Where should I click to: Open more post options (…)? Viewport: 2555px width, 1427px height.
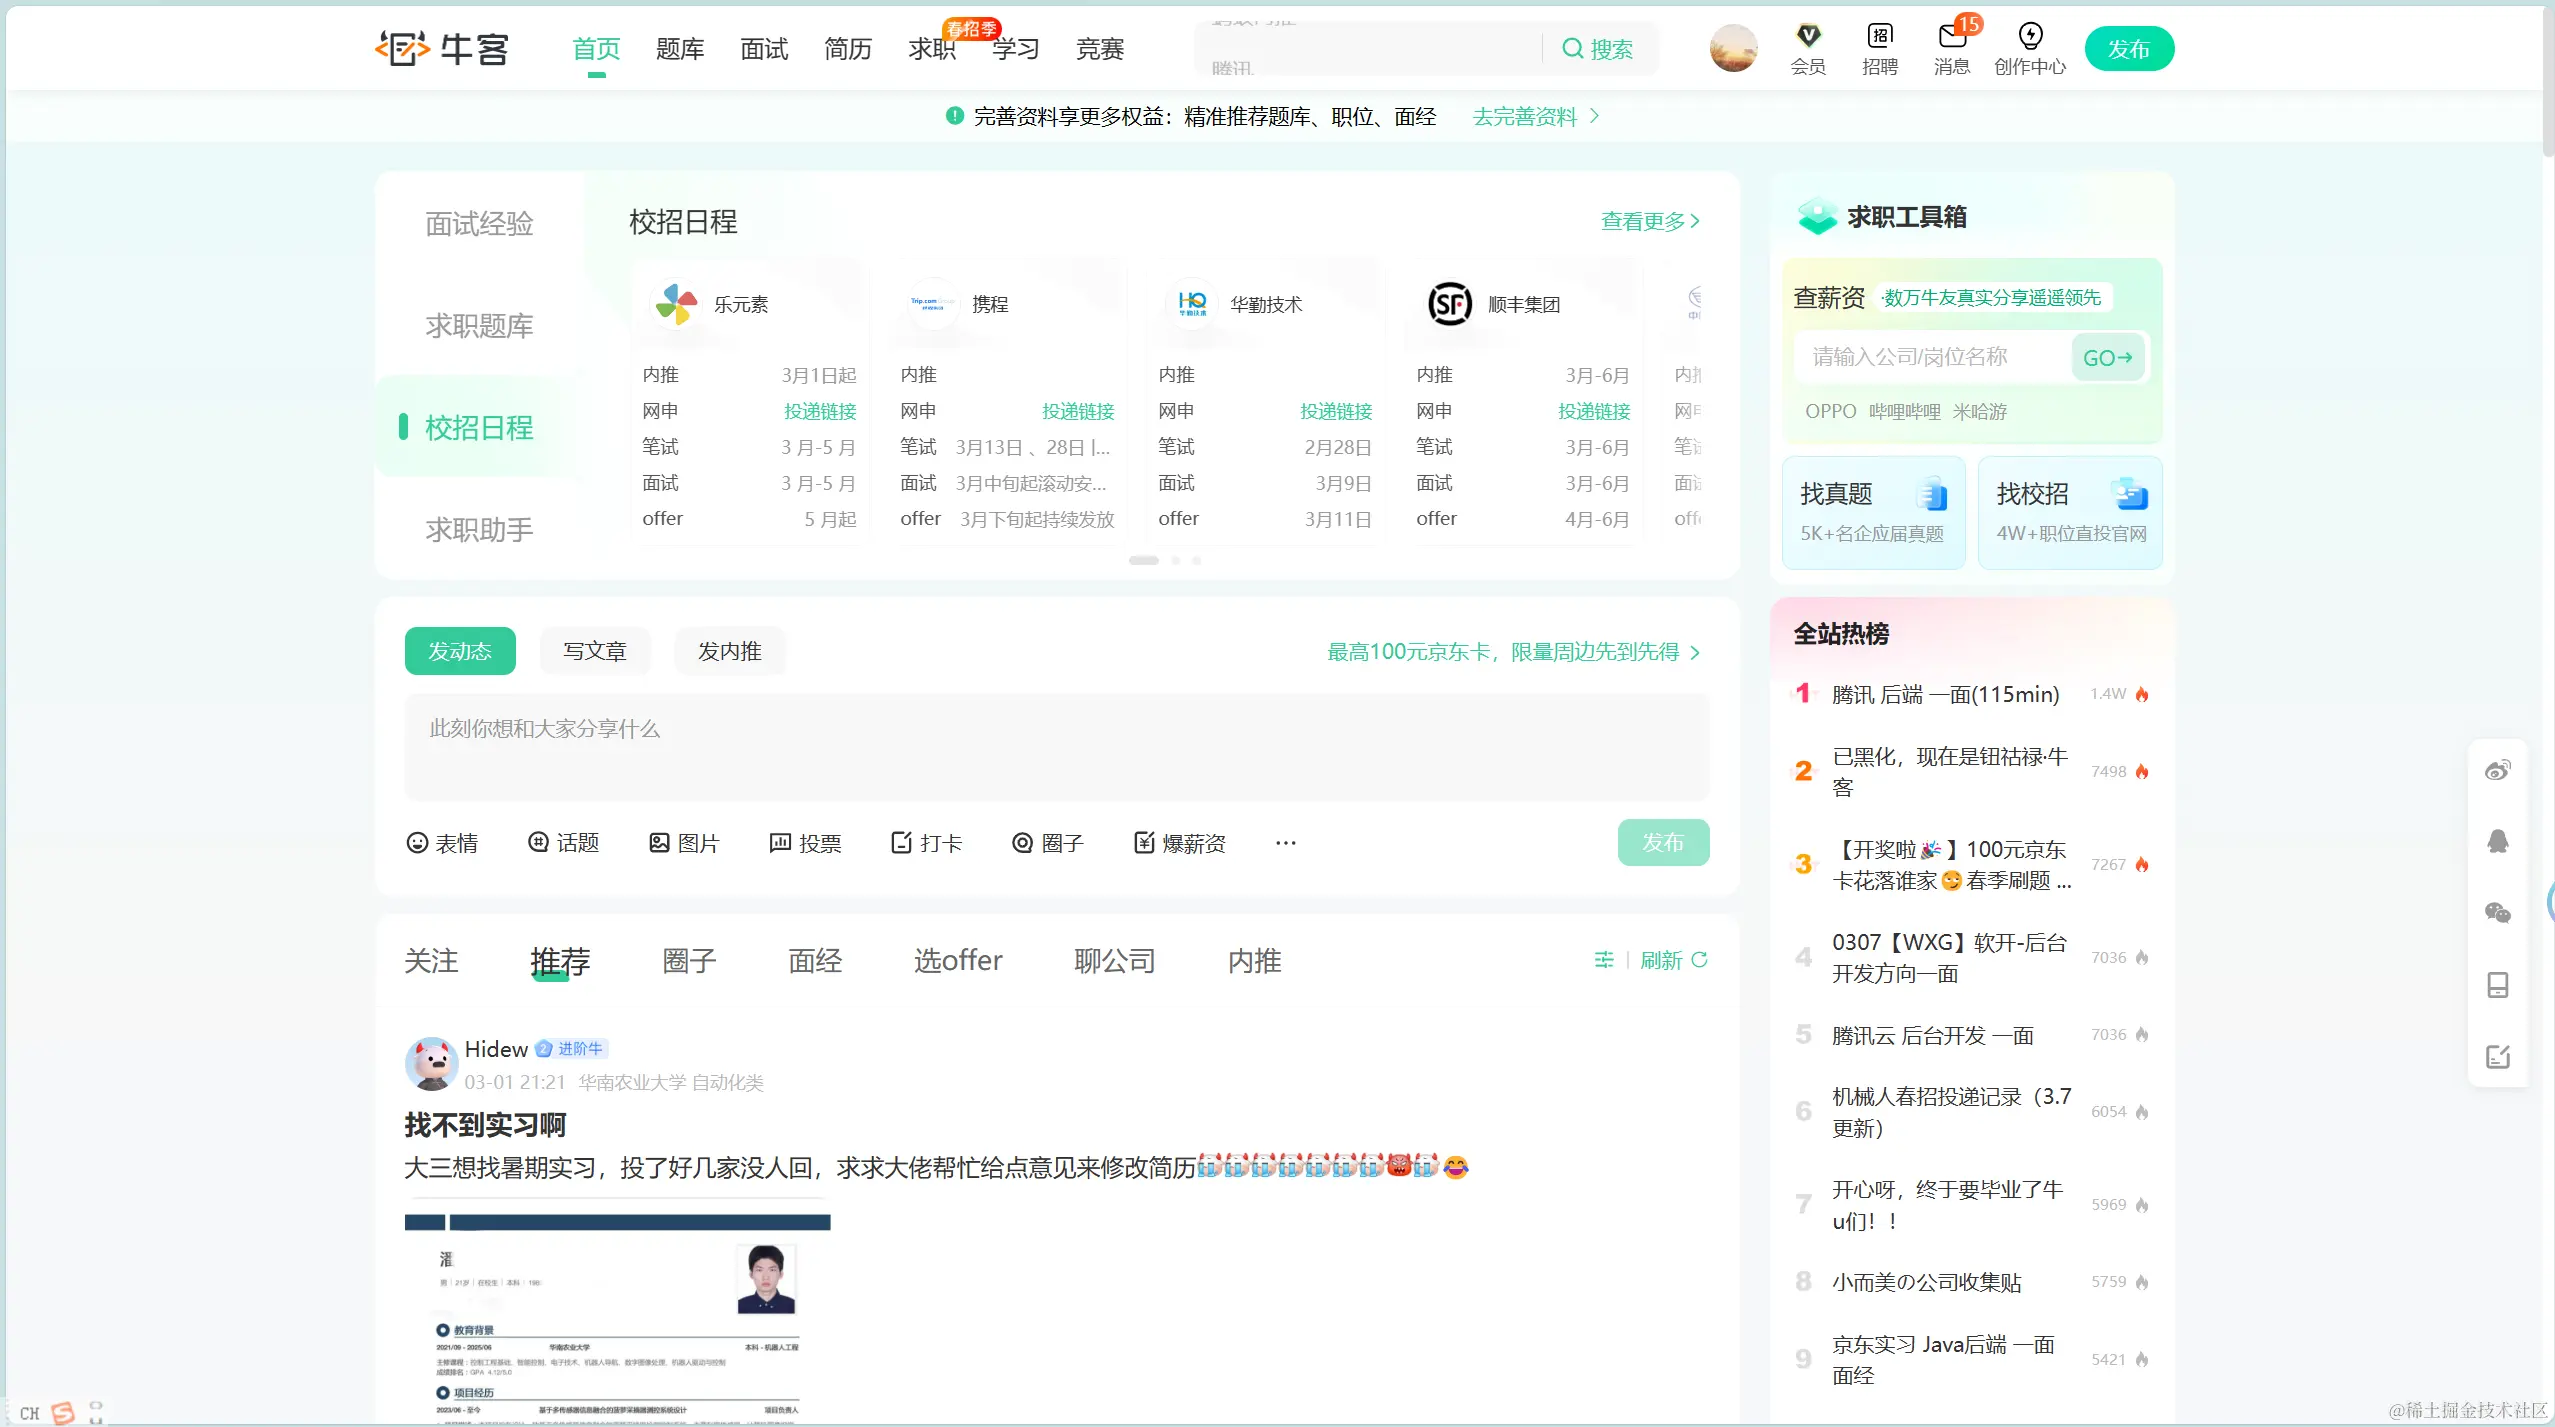(1286, 843)
